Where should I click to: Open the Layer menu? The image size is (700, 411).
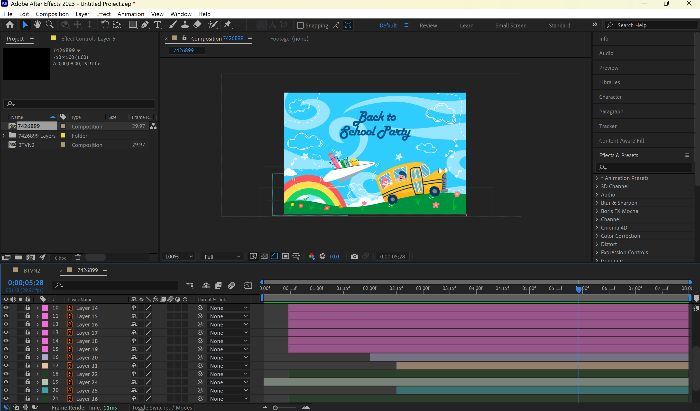pyautogui.click(x=82, y=14)
